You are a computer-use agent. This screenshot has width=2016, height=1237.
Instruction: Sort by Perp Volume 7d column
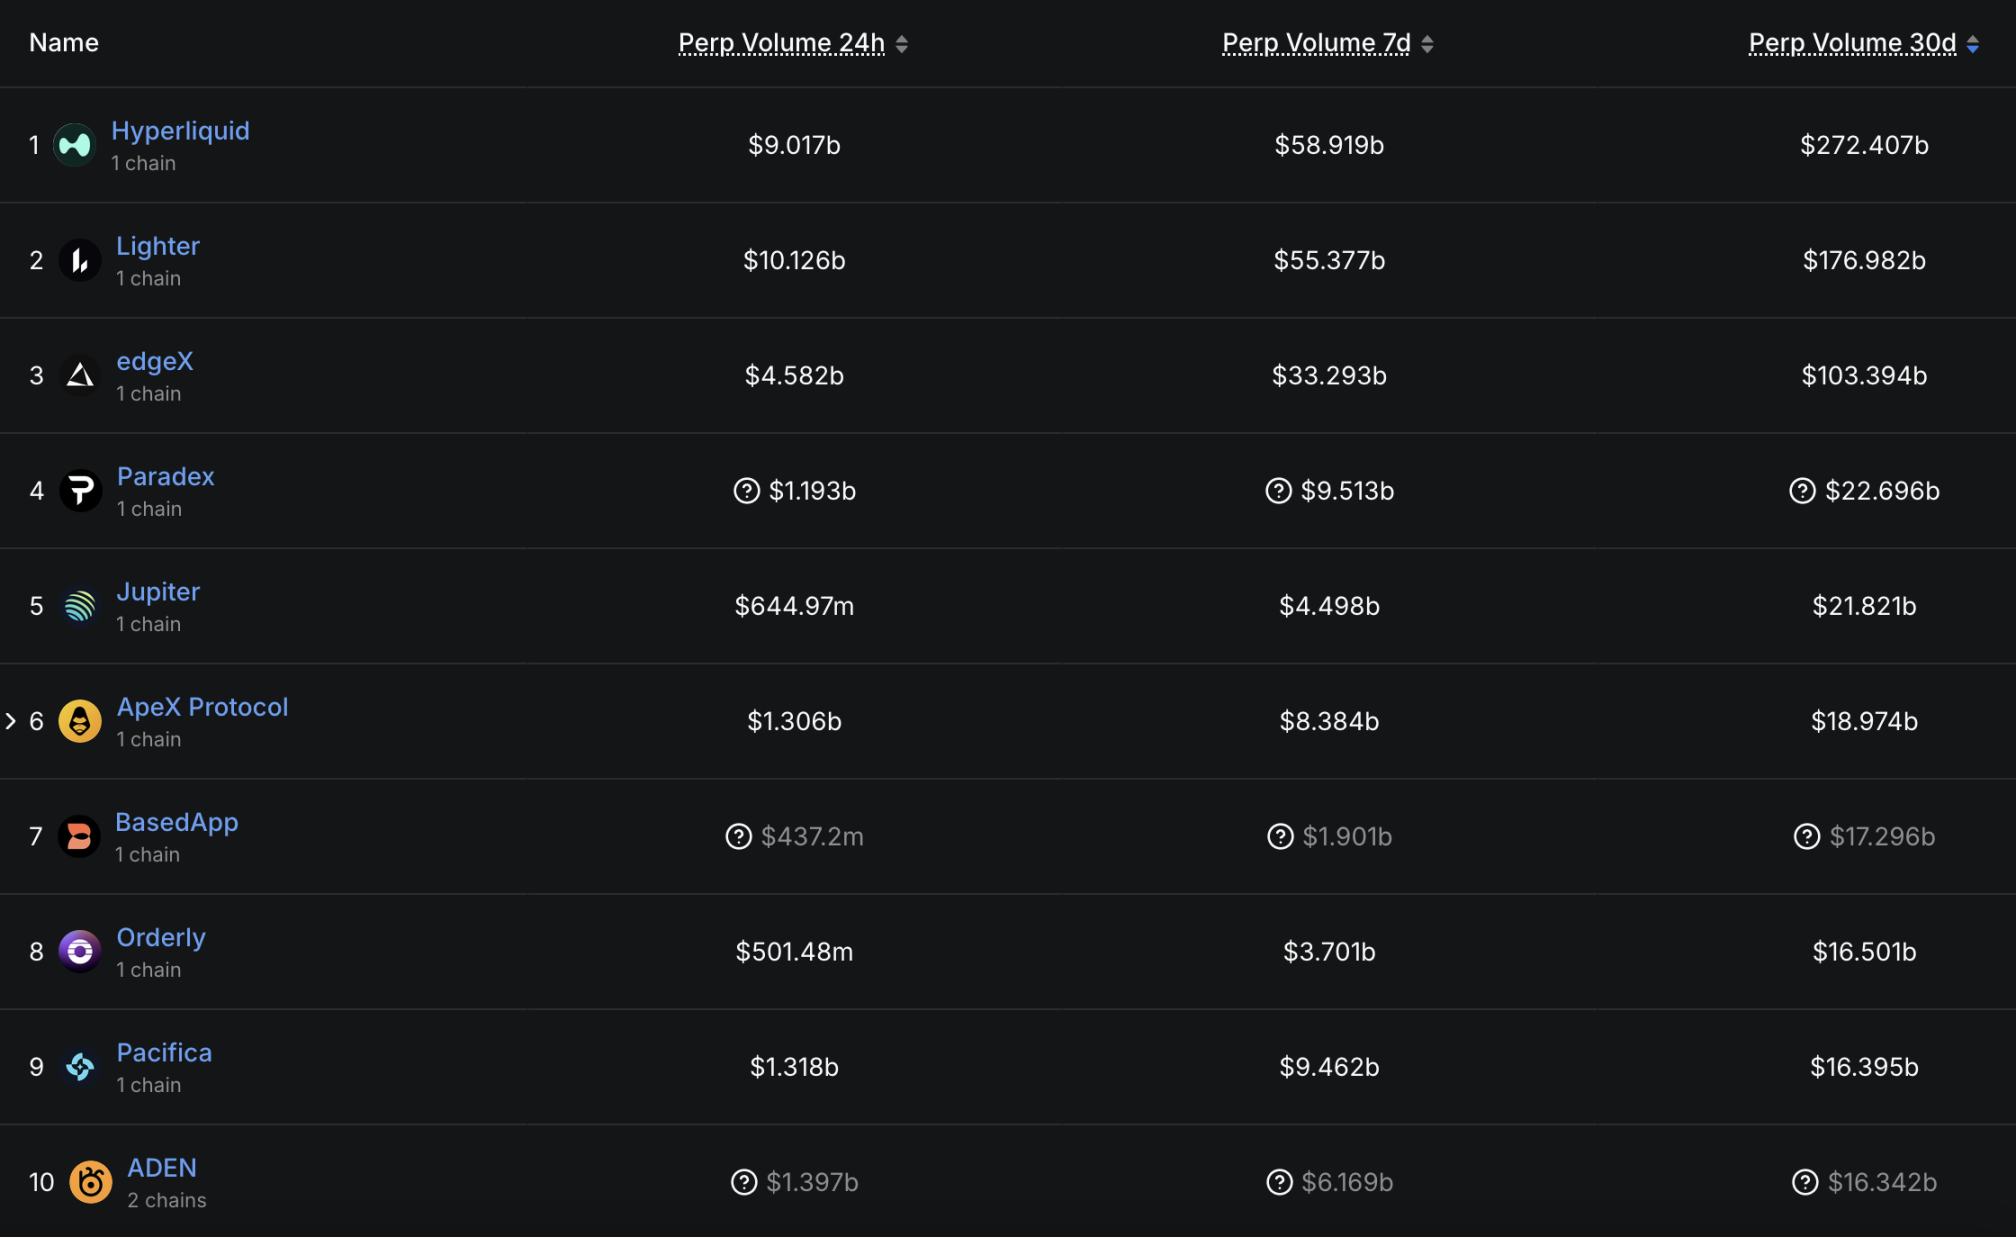[1316, 43]
